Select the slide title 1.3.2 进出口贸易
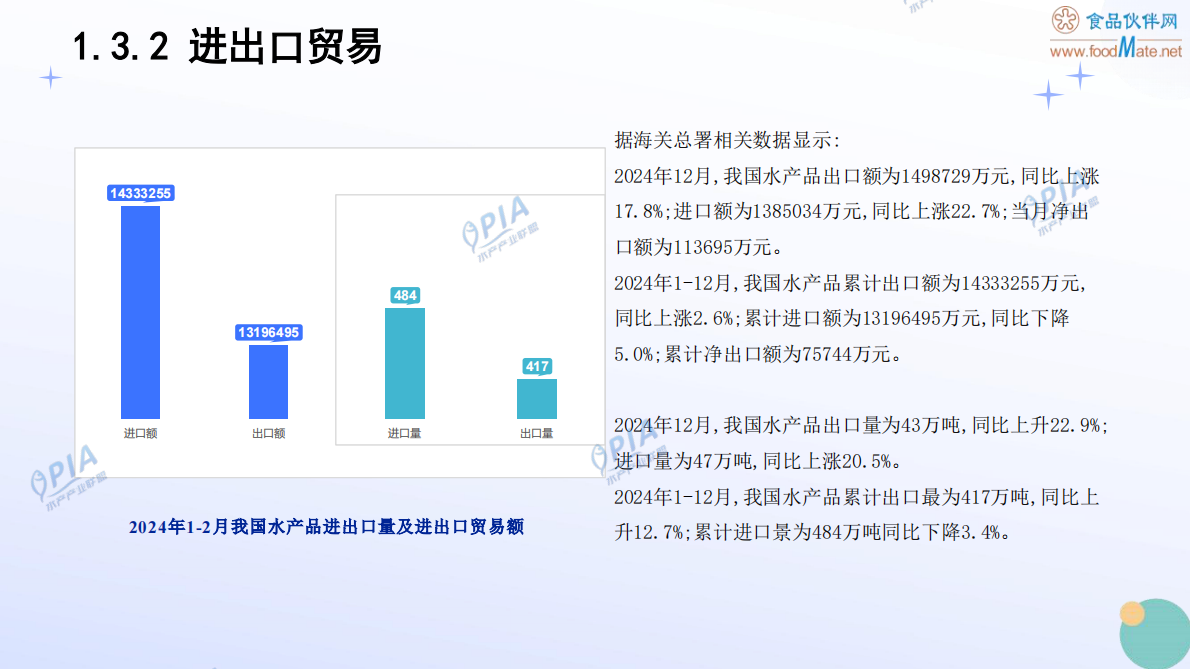This screenshot has width=1190, height=669. 230,45
